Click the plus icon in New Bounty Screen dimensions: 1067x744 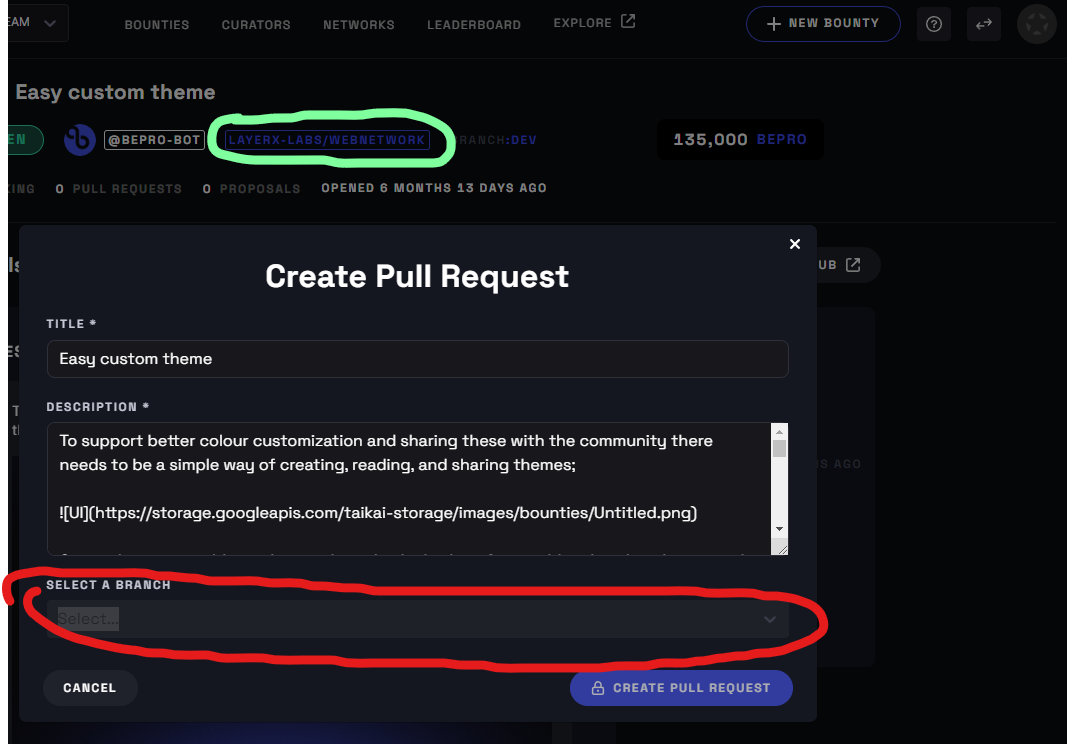click(x=774, y=24)
